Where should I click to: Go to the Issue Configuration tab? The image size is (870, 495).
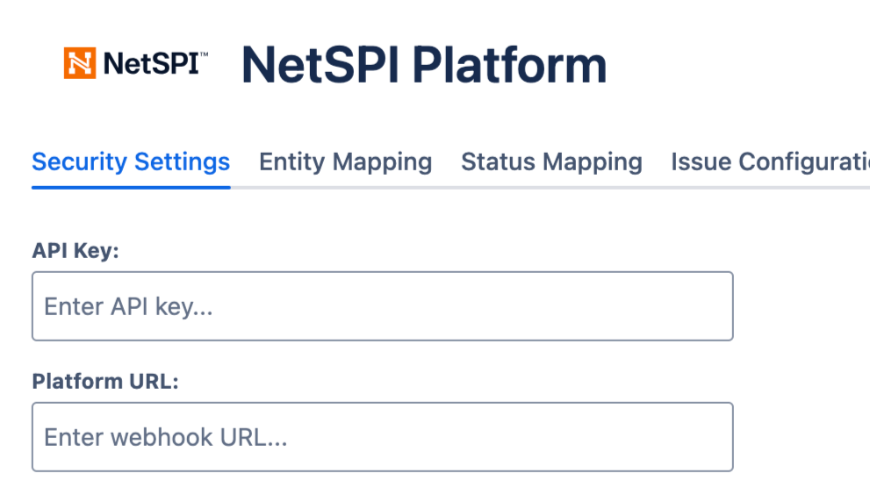(768, 162)
